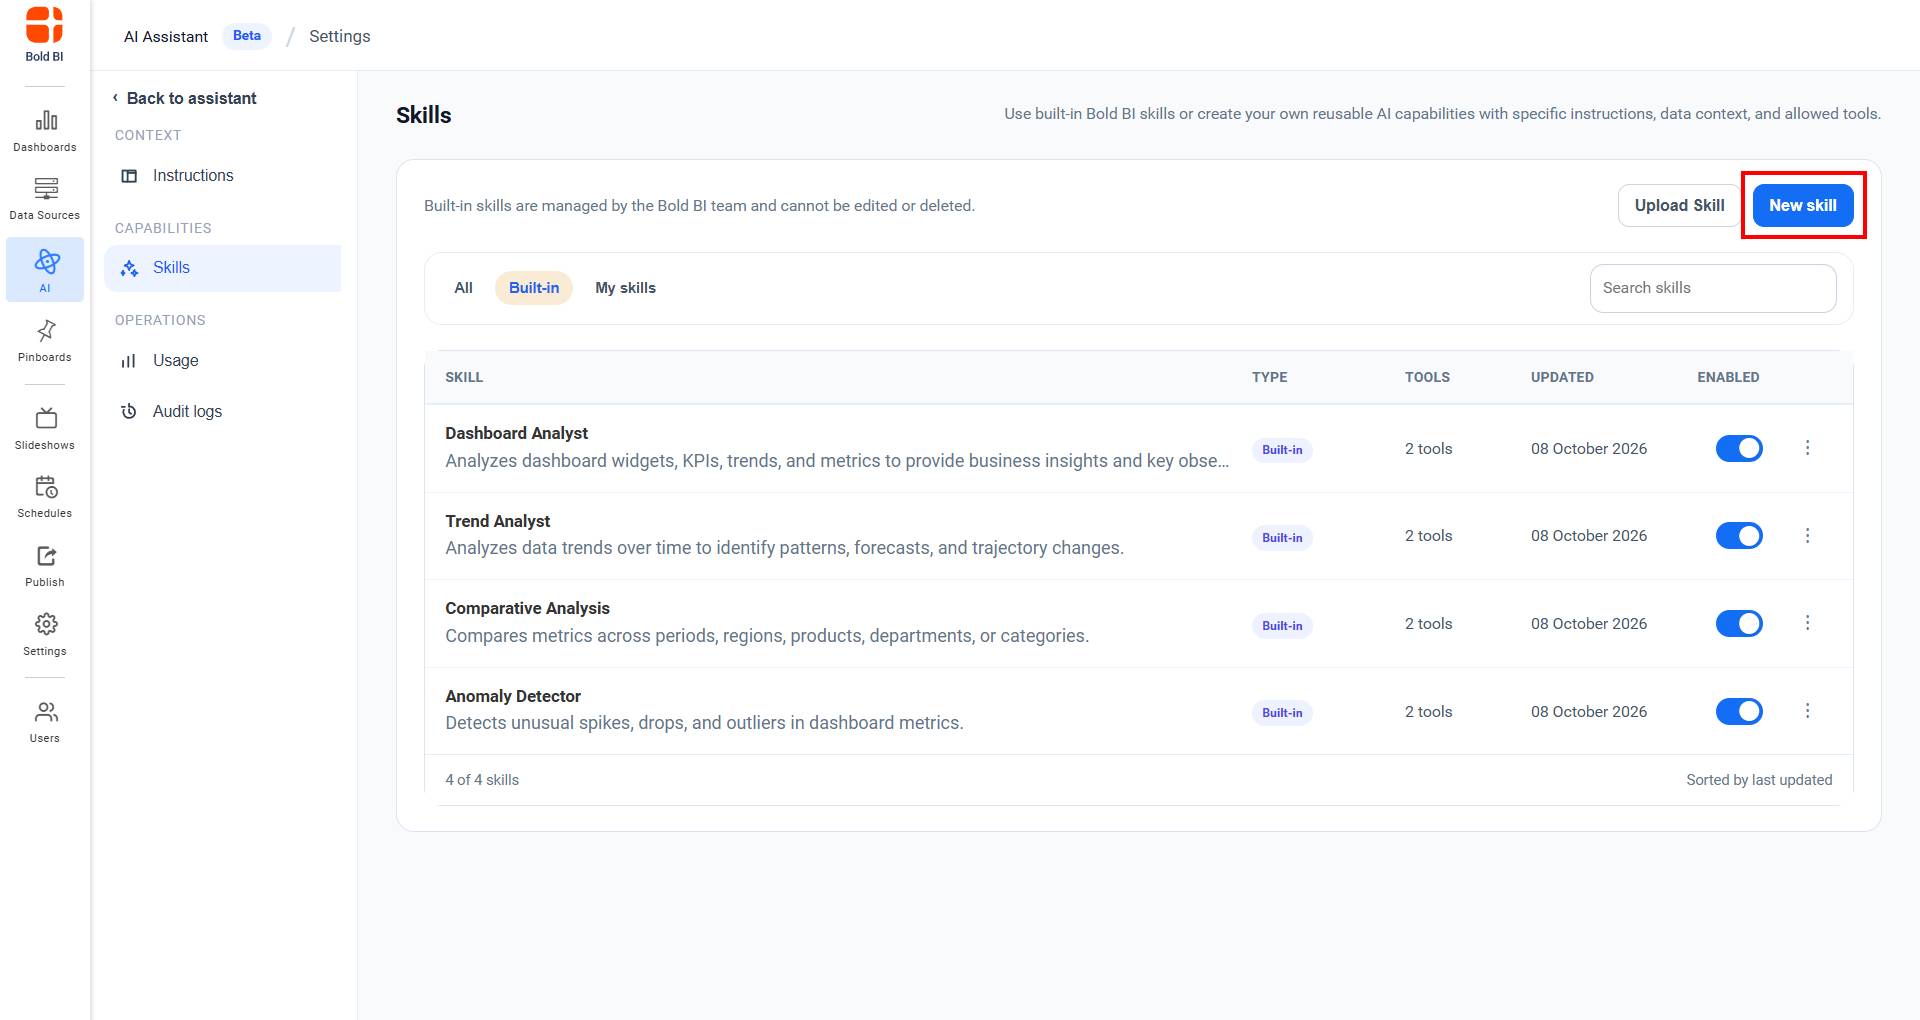The height and width of the screenshot is (1020, 1920).
Task: Click the Skills sparkle icon
Action: pos(129,268)
